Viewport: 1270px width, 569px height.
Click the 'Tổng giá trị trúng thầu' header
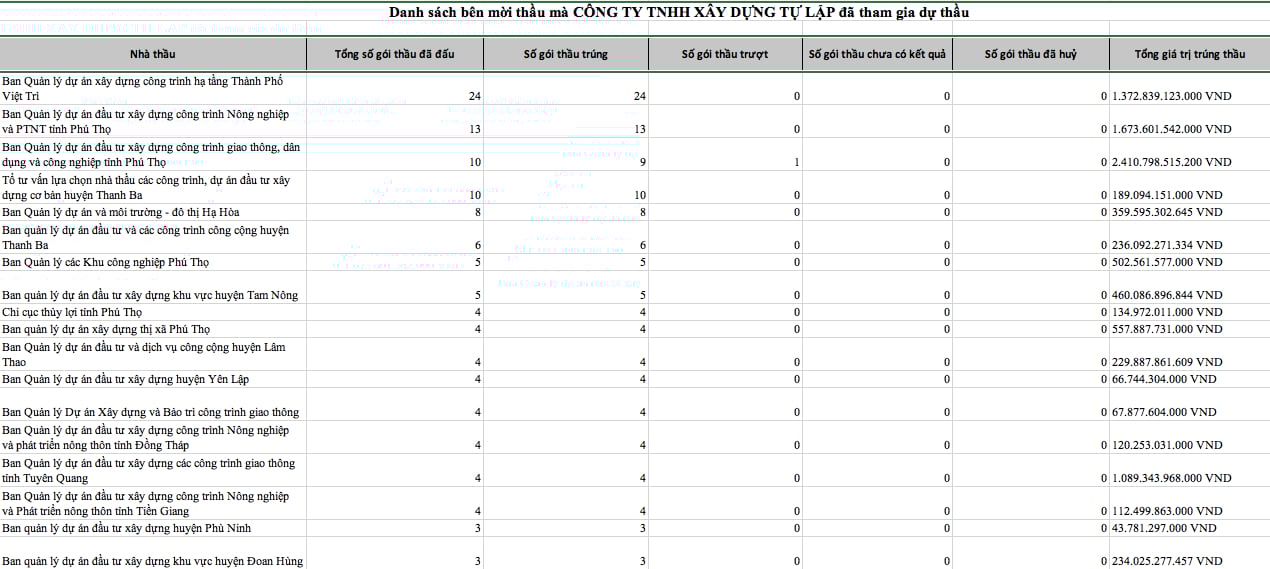tap(1189, 54)
